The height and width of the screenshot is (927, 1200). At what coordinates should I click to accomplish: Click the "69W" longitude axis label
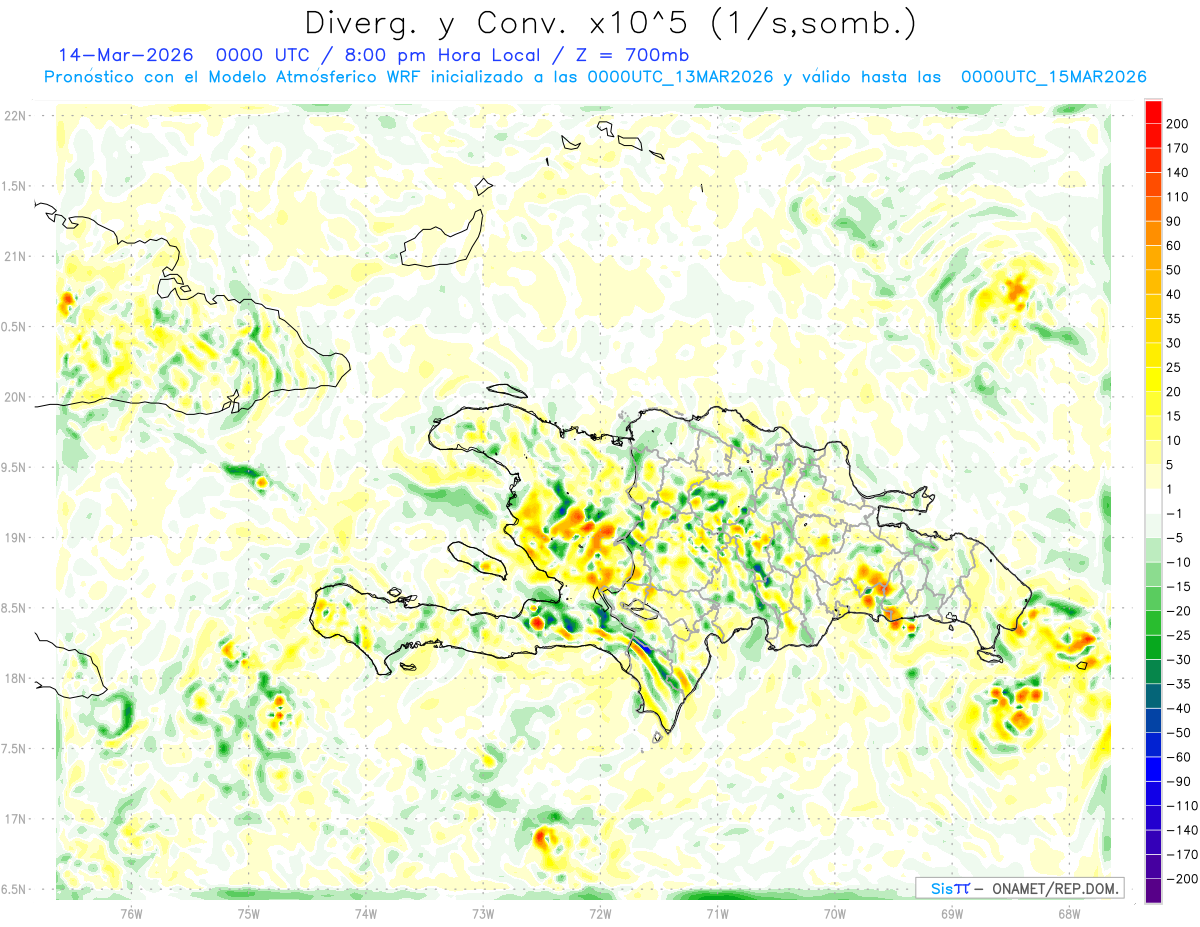click(951, 914)
